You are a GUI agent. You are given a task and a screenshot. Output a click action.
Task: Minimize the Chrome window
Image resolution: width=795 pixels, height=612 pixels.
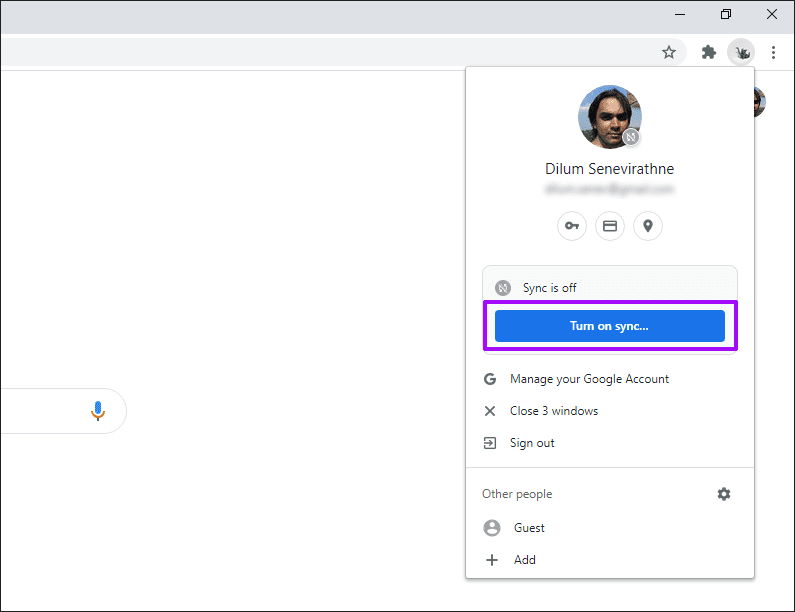point(680,14)
